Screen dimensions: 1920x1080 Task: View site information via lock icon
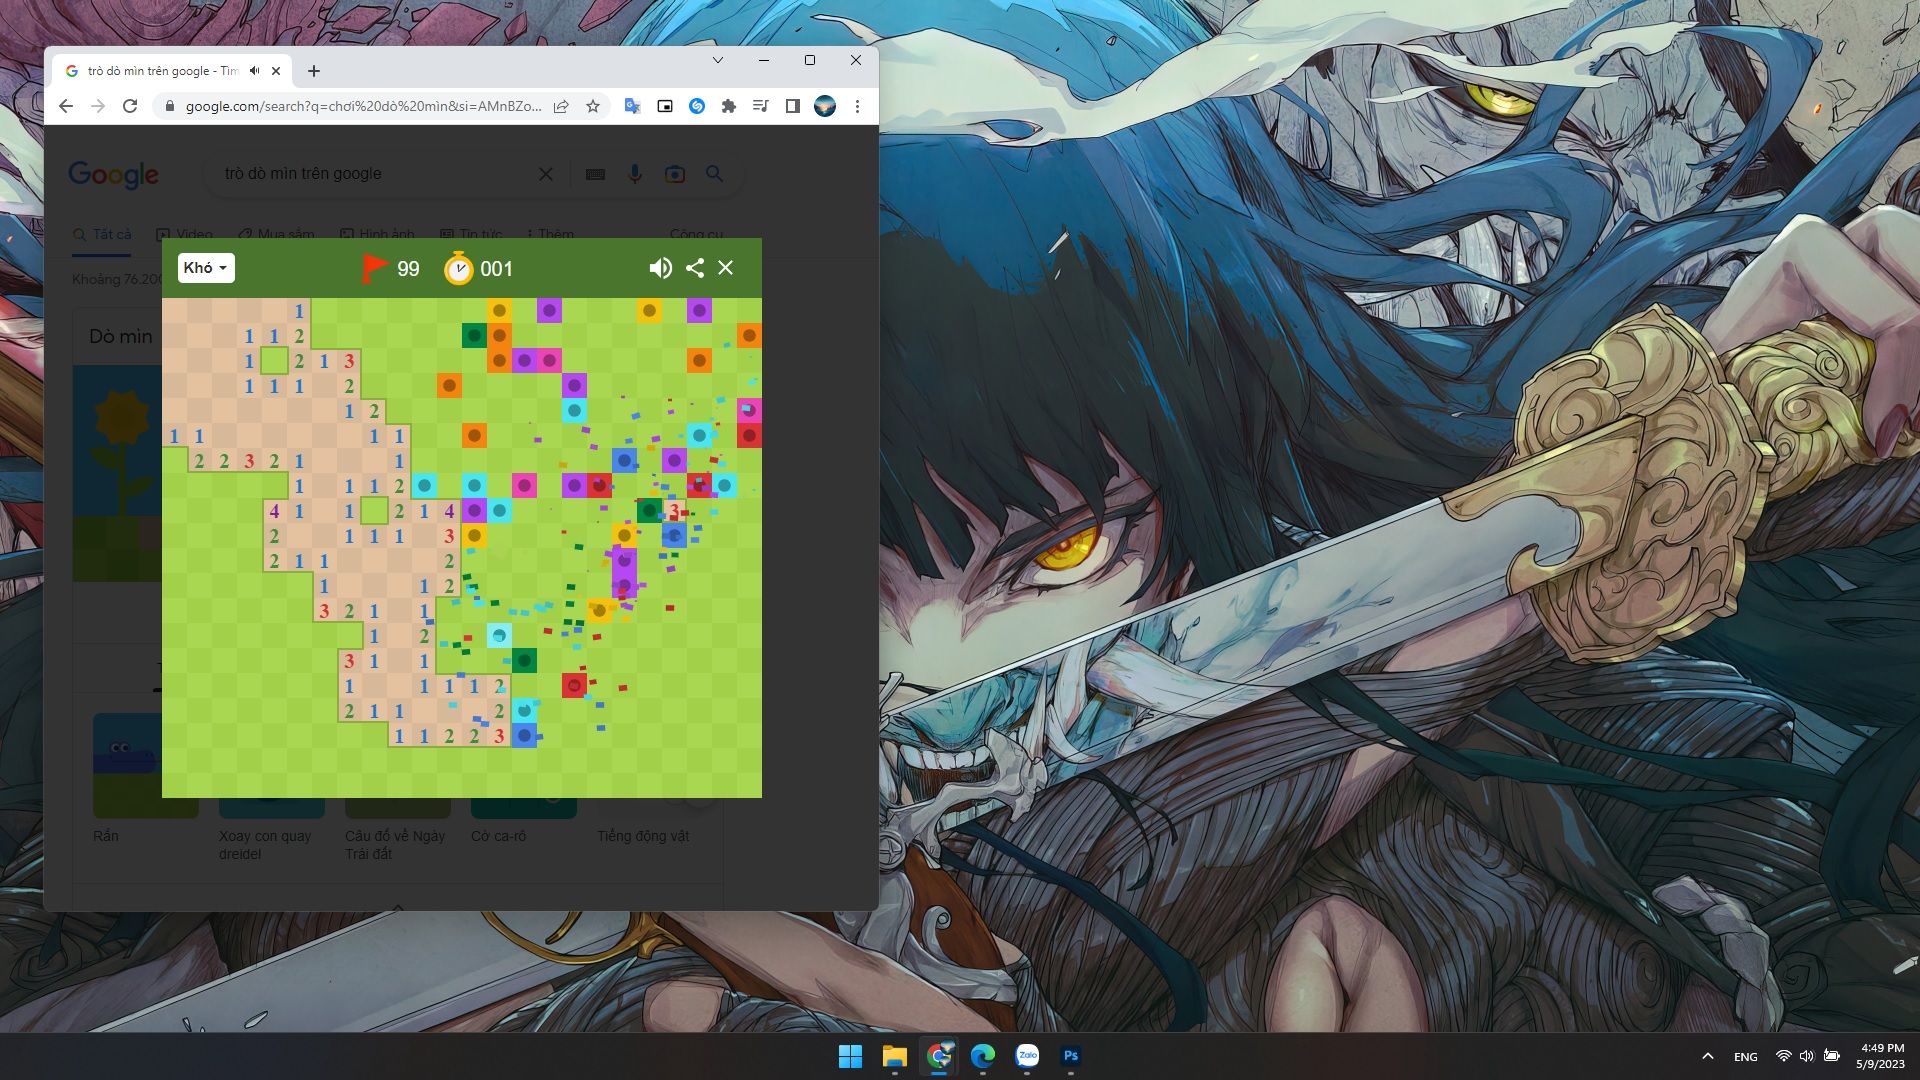coord(169,106)
